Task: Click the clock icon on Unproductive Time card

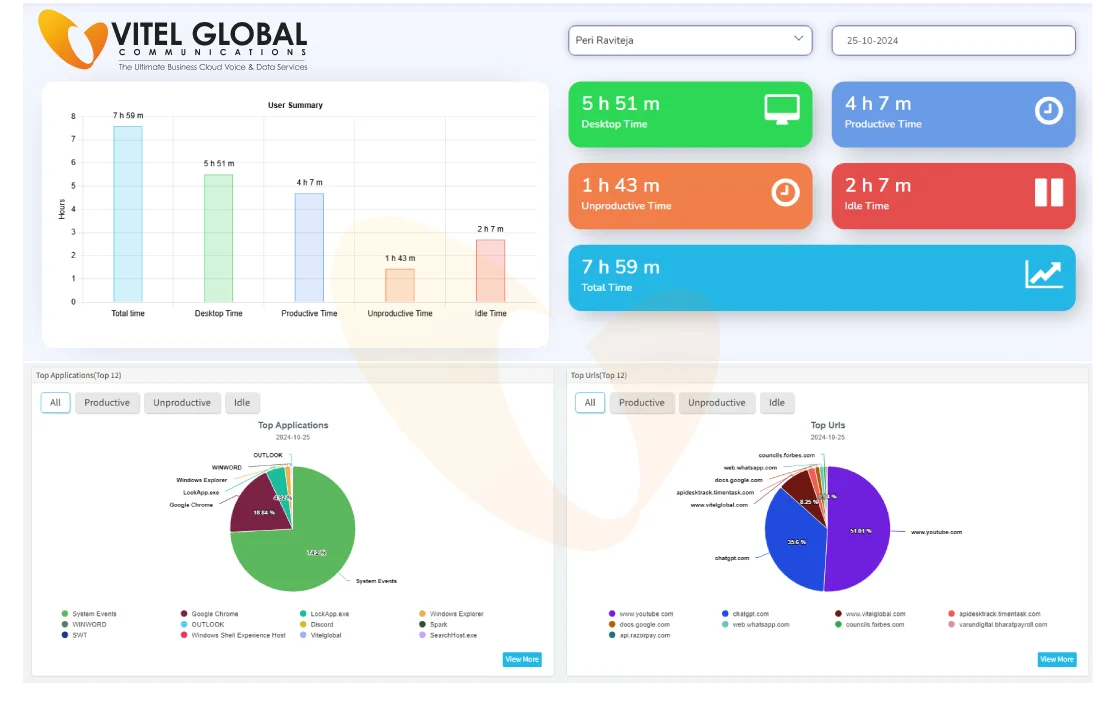Action: coord(785,192)
